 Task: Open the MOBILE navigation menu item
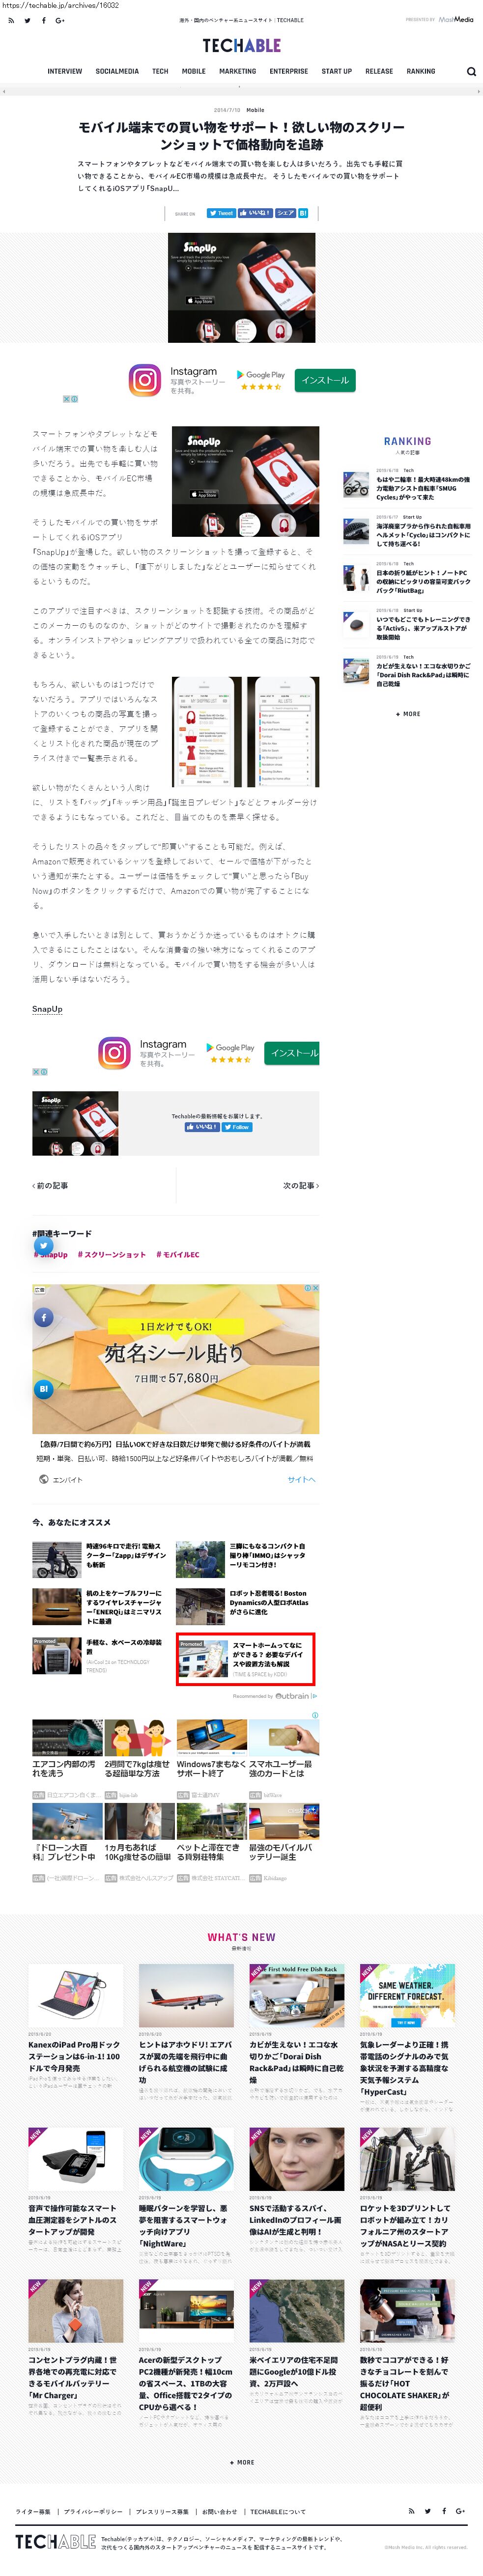point(193,71)
